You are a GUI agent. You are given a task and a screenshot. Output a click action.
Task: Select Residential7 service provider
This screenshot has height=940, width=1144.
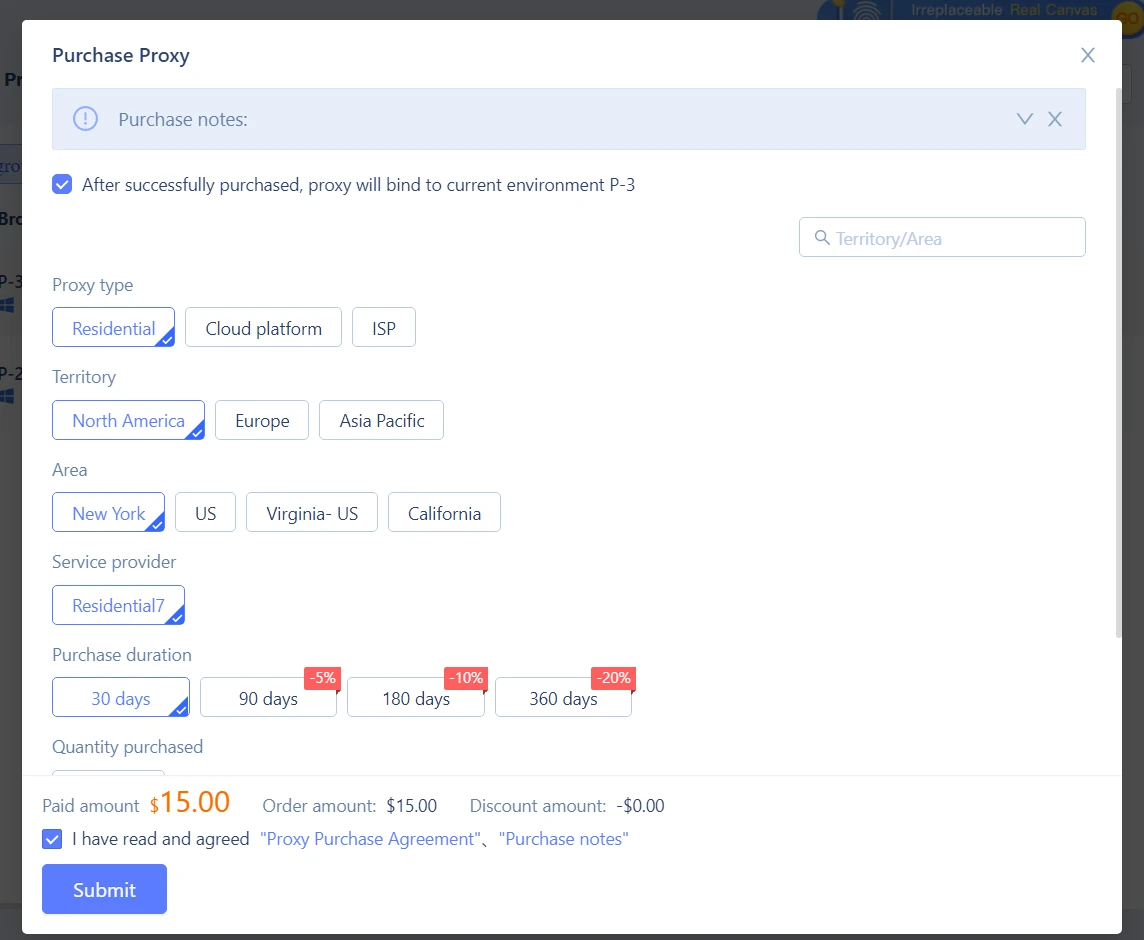click(118, 605)
